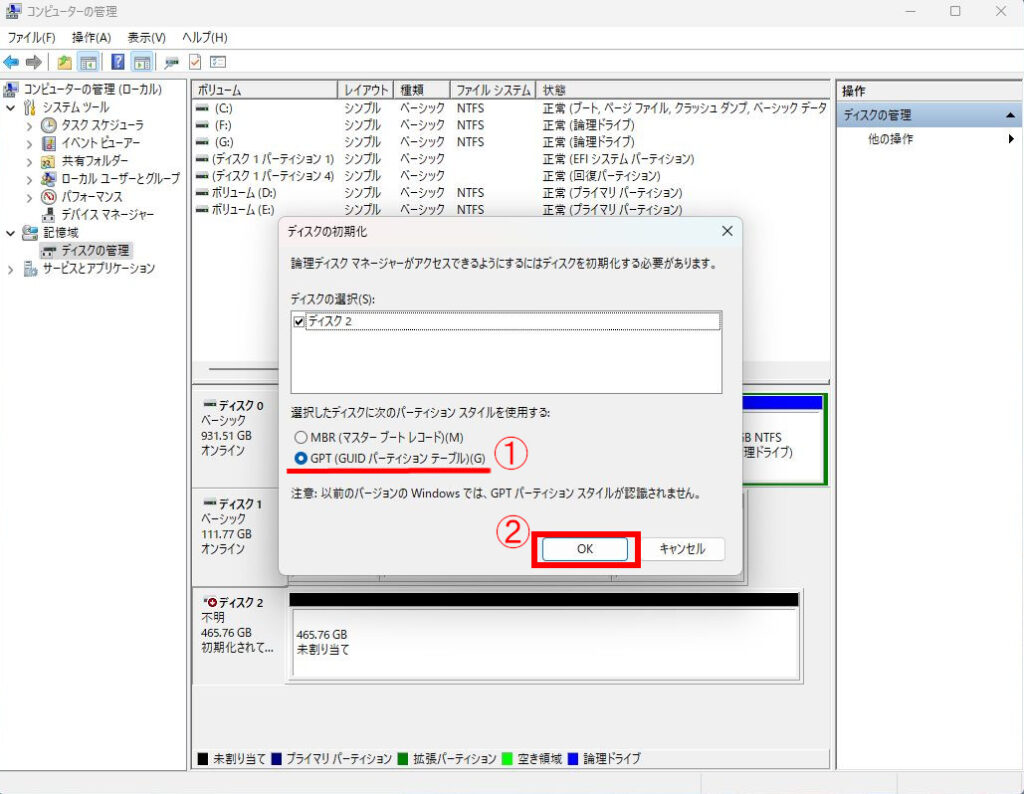The width and height of the screenshot is (1024, 794).
Task: Select the デバイス マネージャー tree item
Action: tap(108, 214)
